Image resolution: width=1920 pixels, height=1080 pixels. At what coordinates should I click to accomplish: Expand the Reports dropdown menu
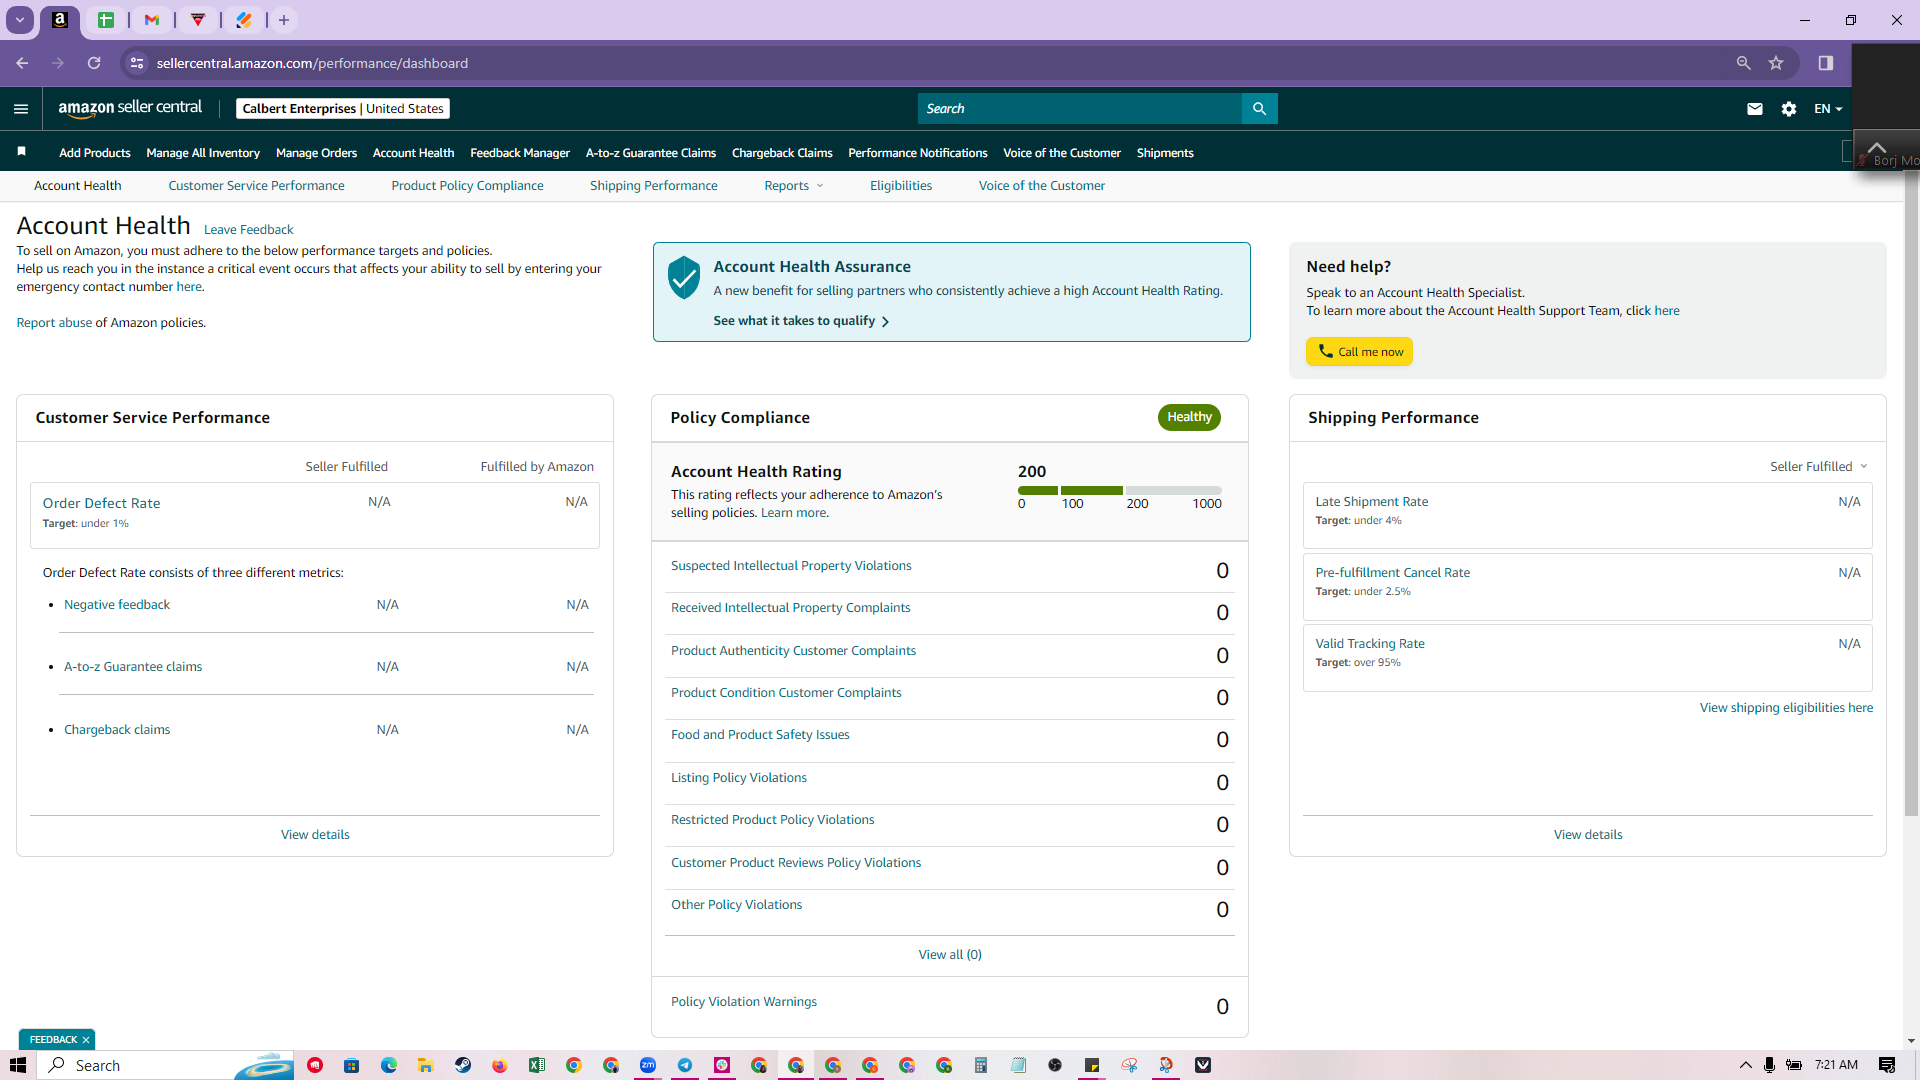[794, 186]
